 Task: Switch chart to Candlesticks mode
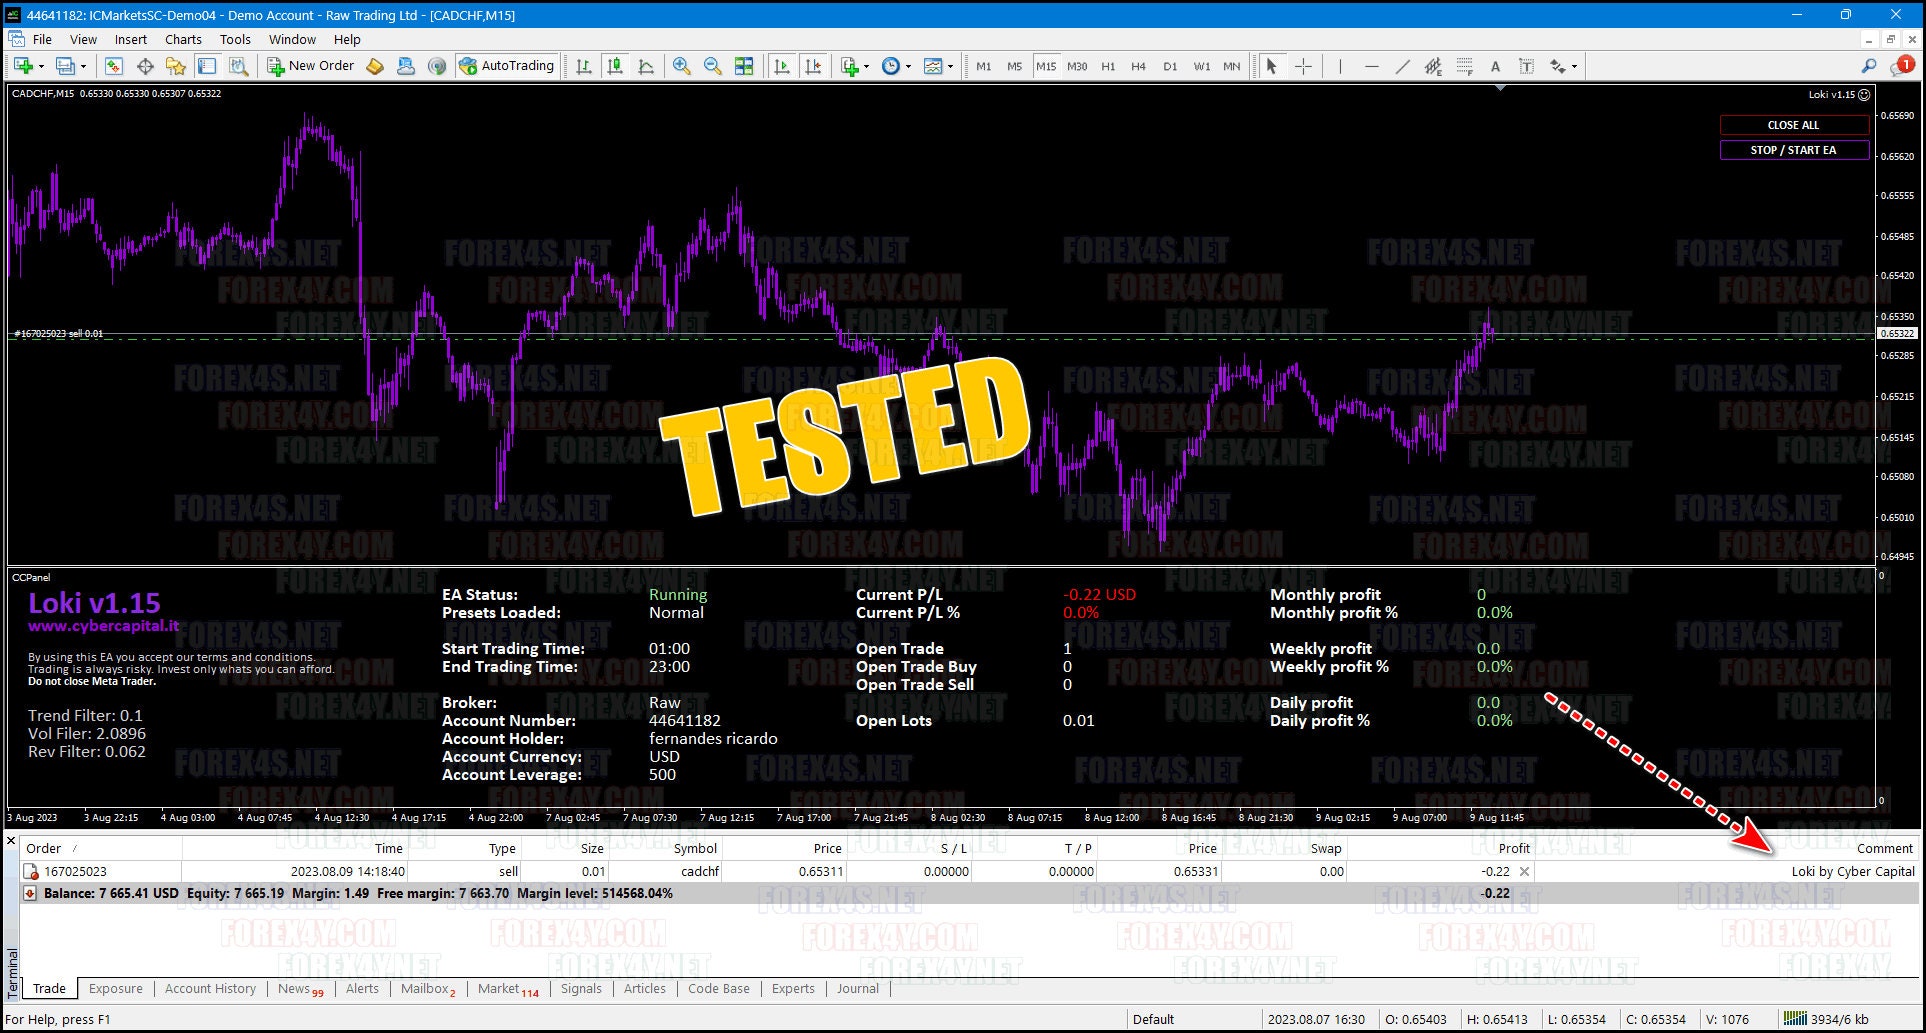tap(615, 66)
